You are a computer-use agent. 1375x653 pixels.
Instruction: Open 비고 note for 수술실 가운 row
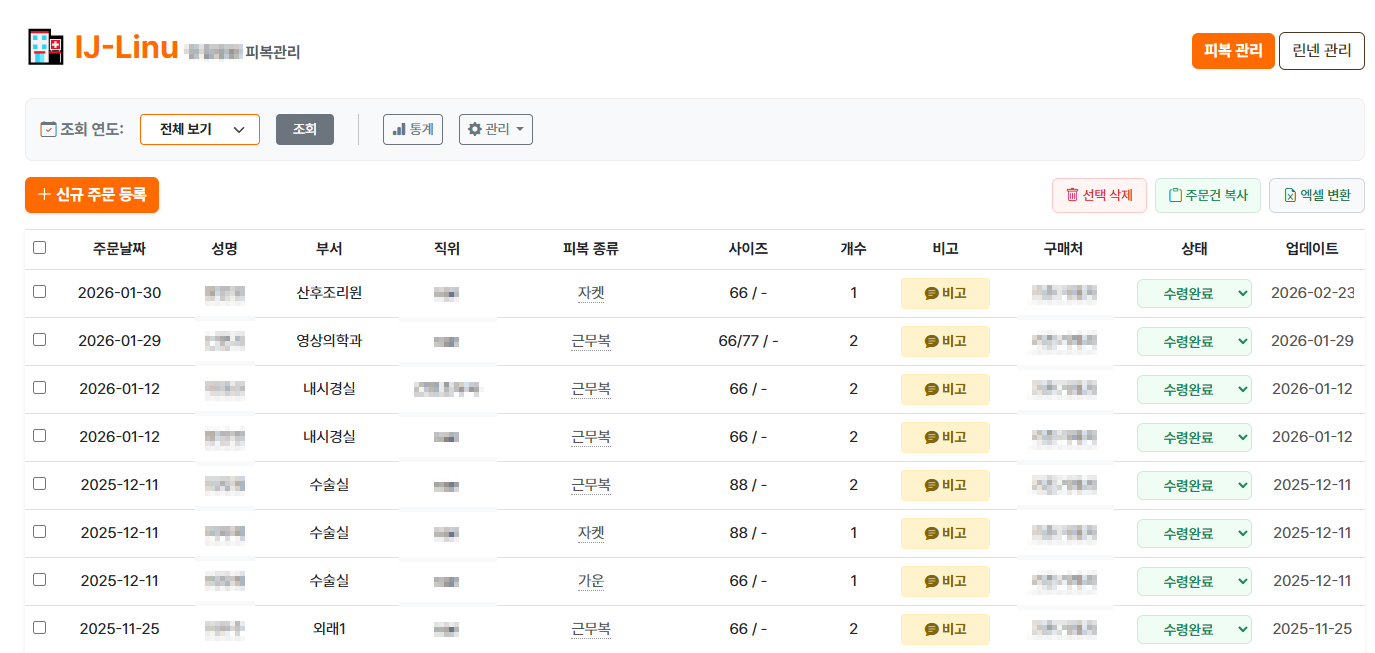tap(945, 581)
